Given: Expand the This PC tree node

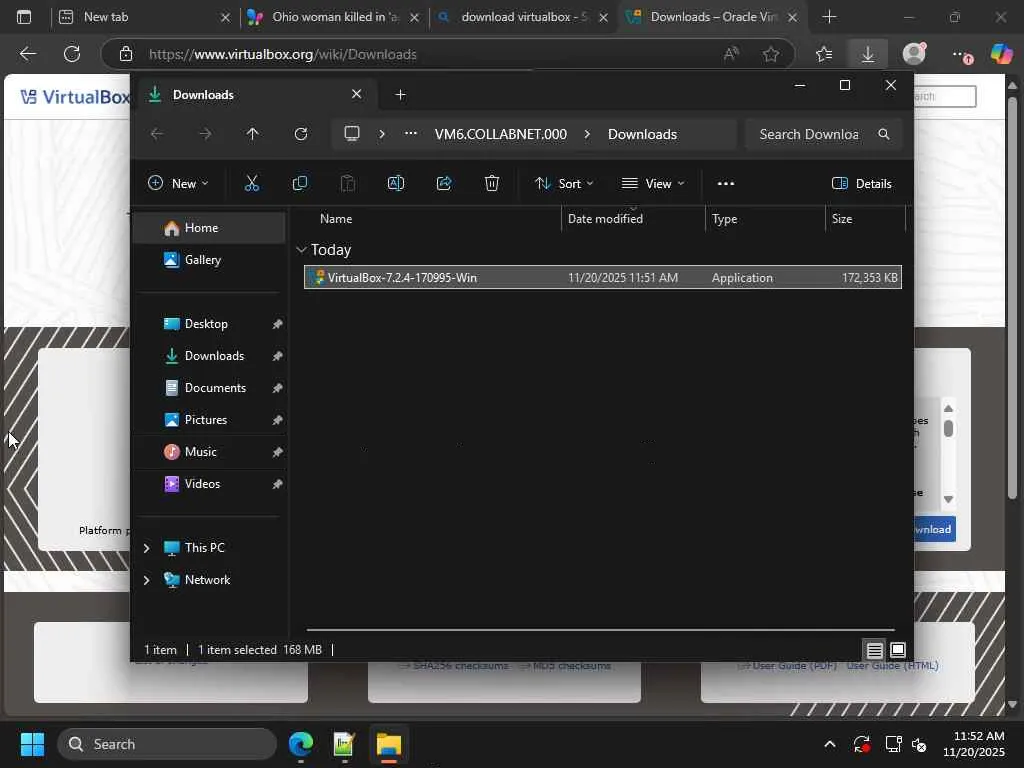Looking at the screenshot, I should pyautogui.click(x=146, y=548).
